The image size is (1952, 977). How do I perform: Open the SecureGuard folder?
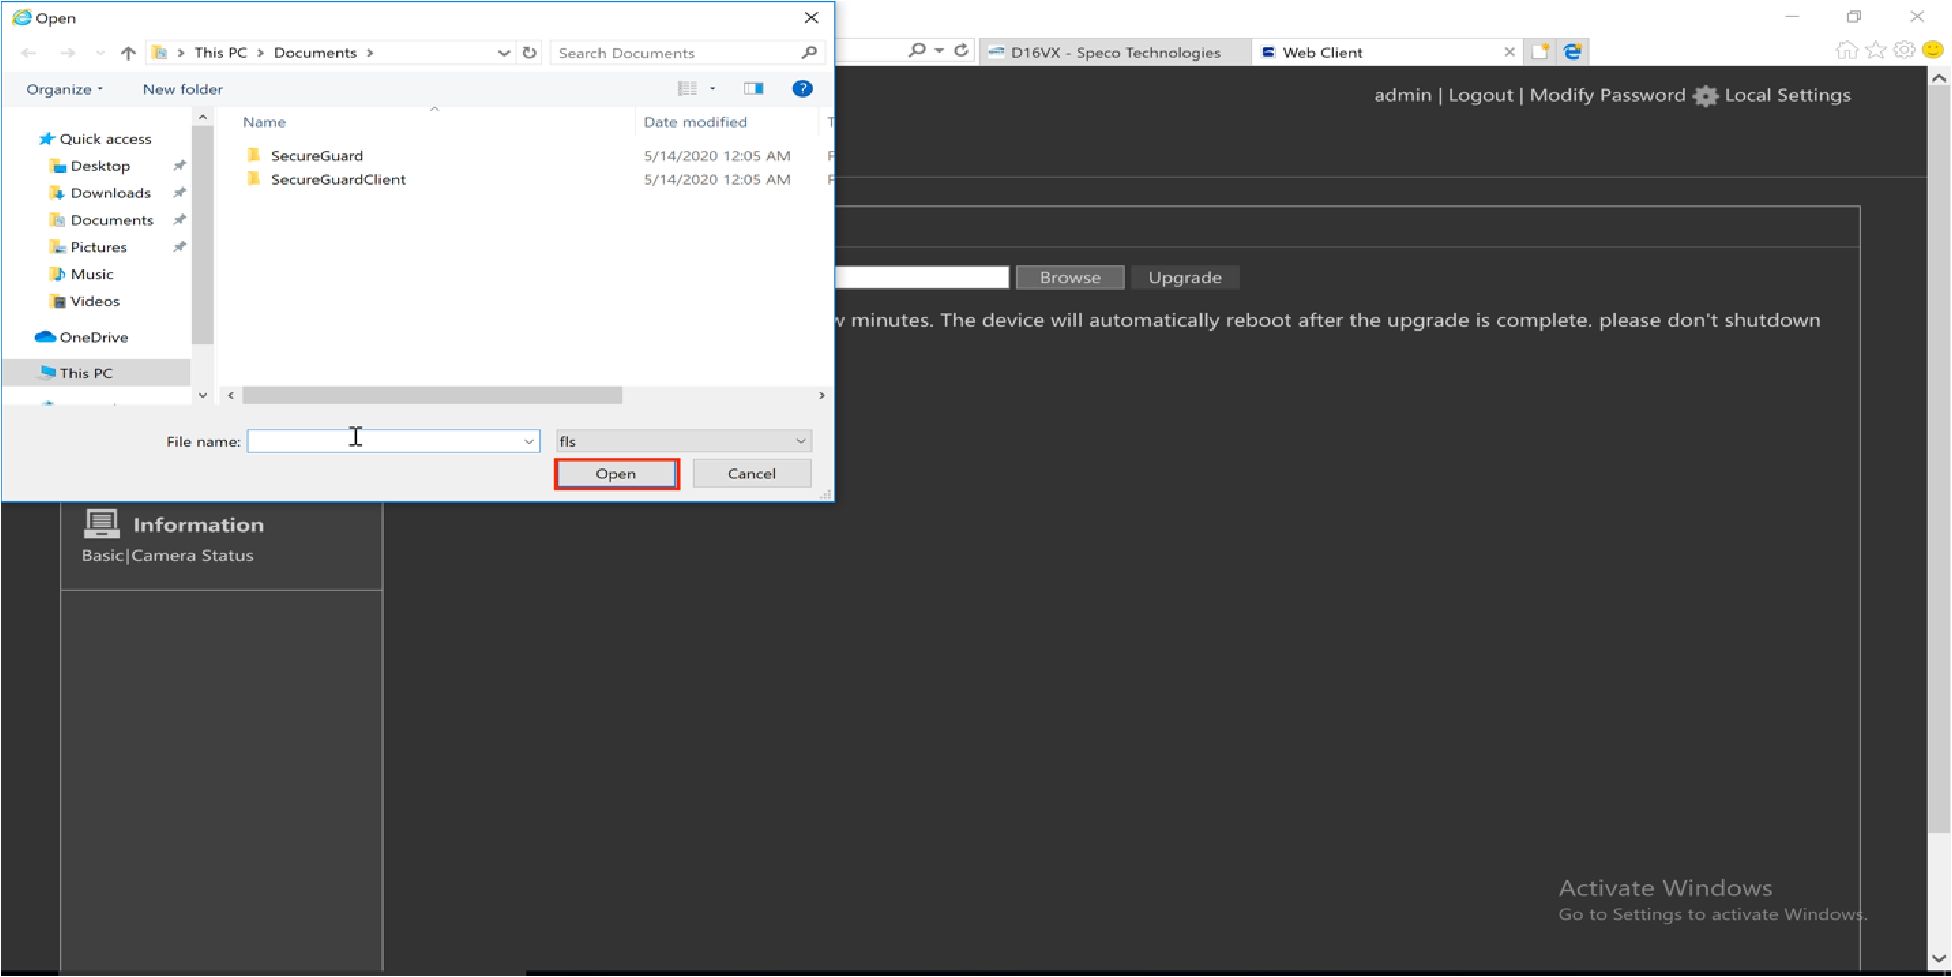tap(316, 156)
